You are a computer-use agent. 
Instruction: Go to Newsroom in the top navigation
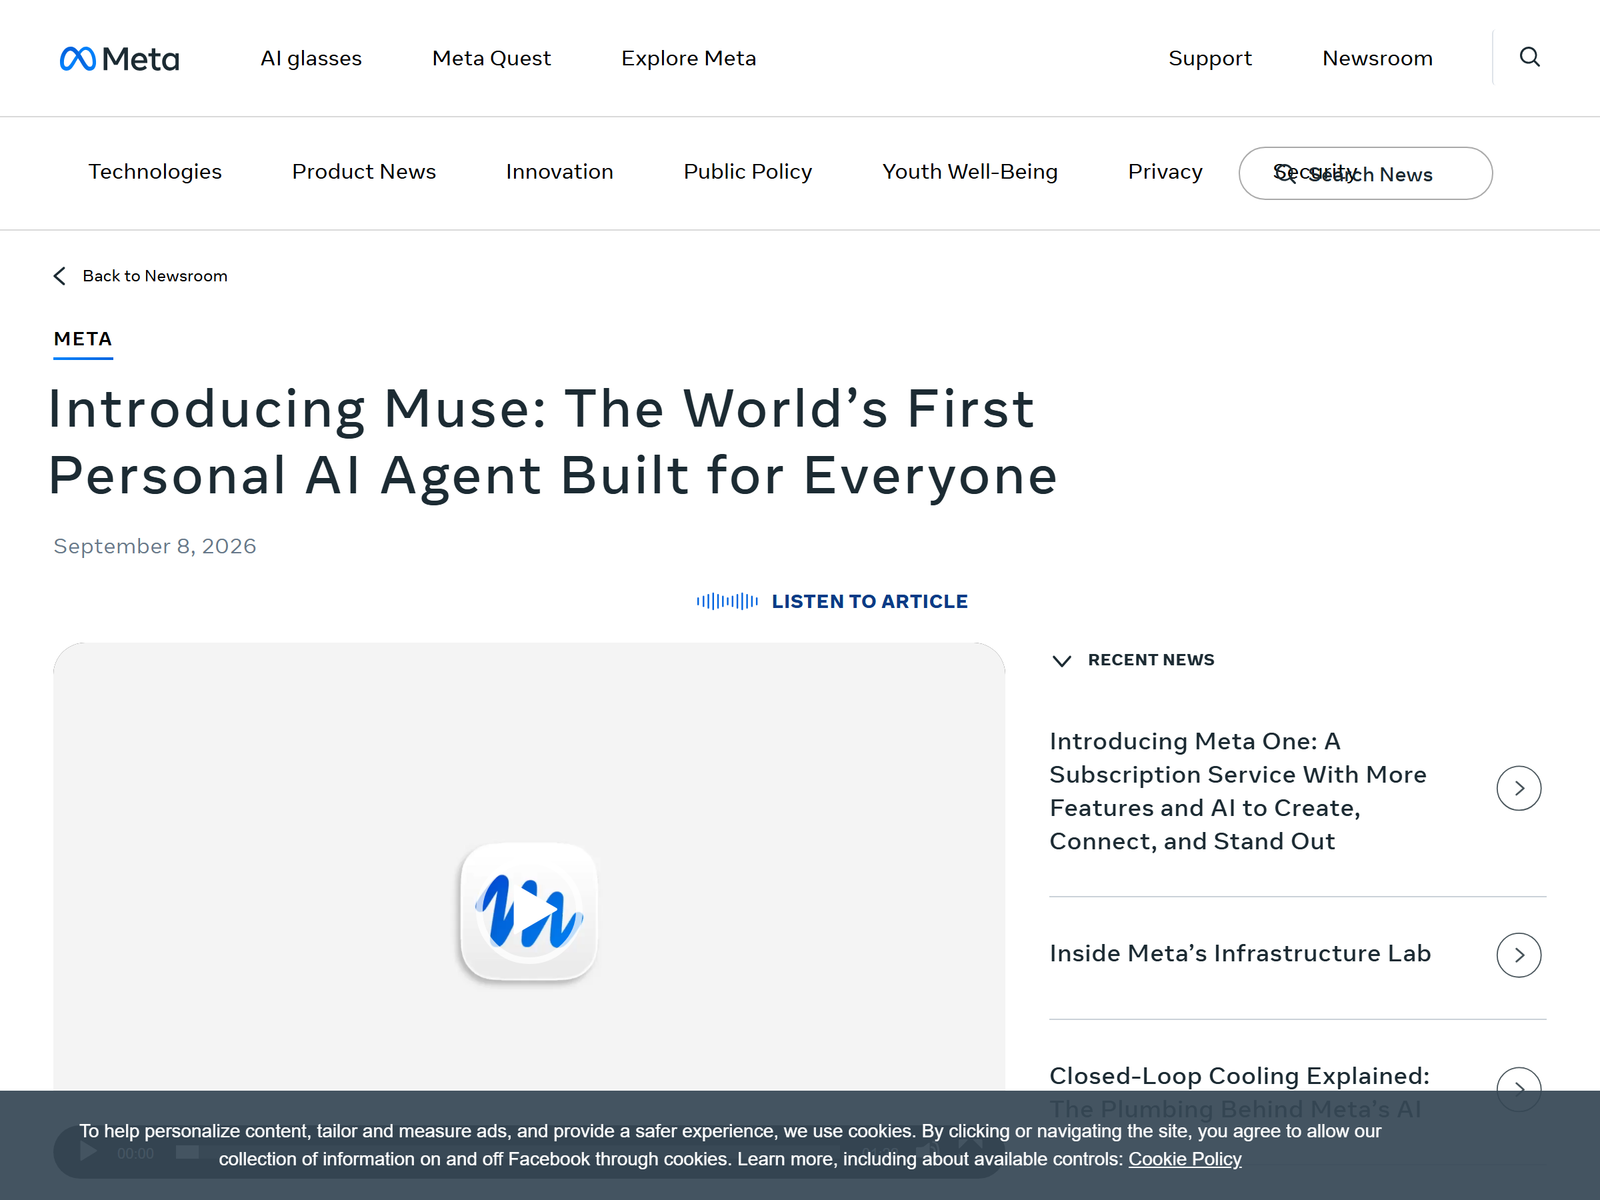[1377, 58]
